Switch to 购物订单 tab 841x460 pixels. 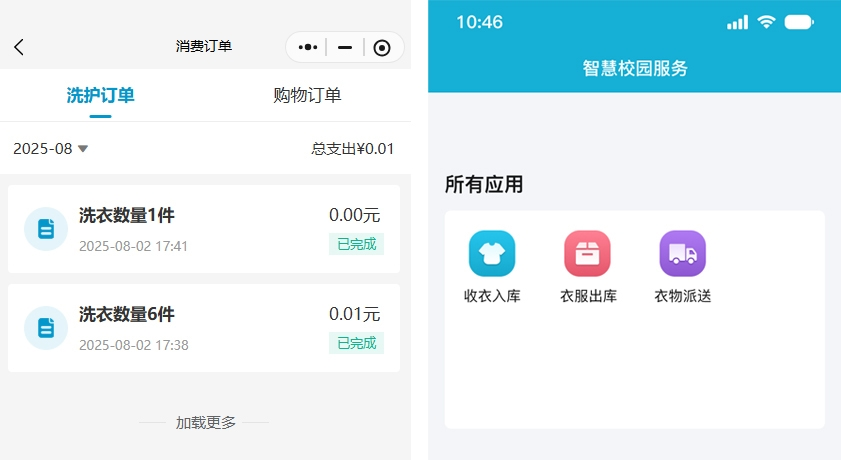click(307, 96)
